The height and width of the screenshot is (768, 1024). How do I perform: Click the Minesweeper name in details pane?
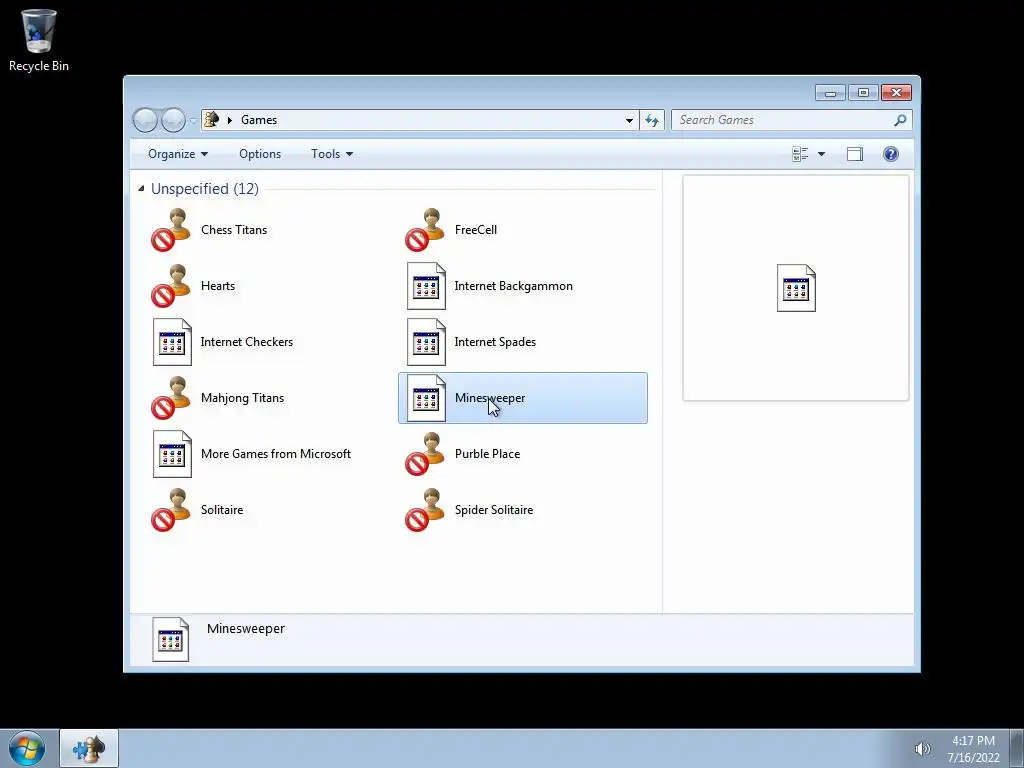click(x=246, y=629)
